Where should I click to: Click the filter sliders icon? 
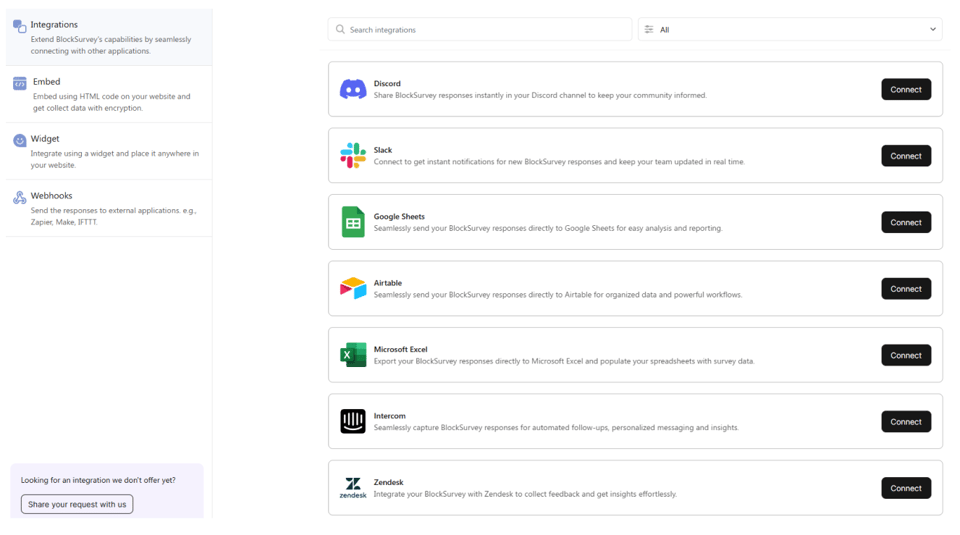[649, 29]
